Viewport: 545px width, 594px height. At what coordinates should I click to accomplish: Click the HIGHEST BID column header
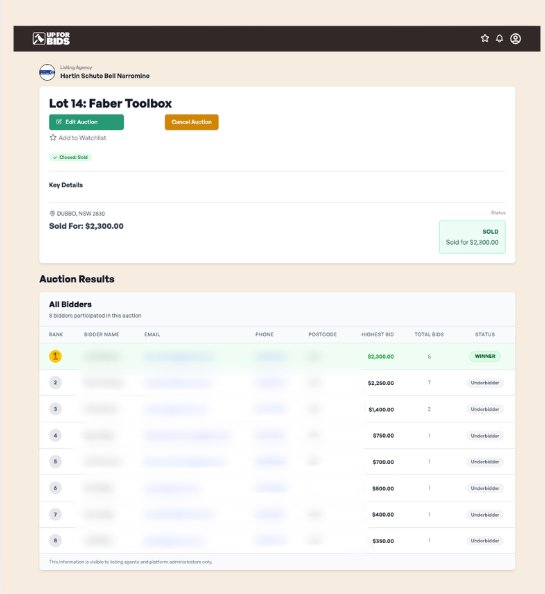pos(378,335)
